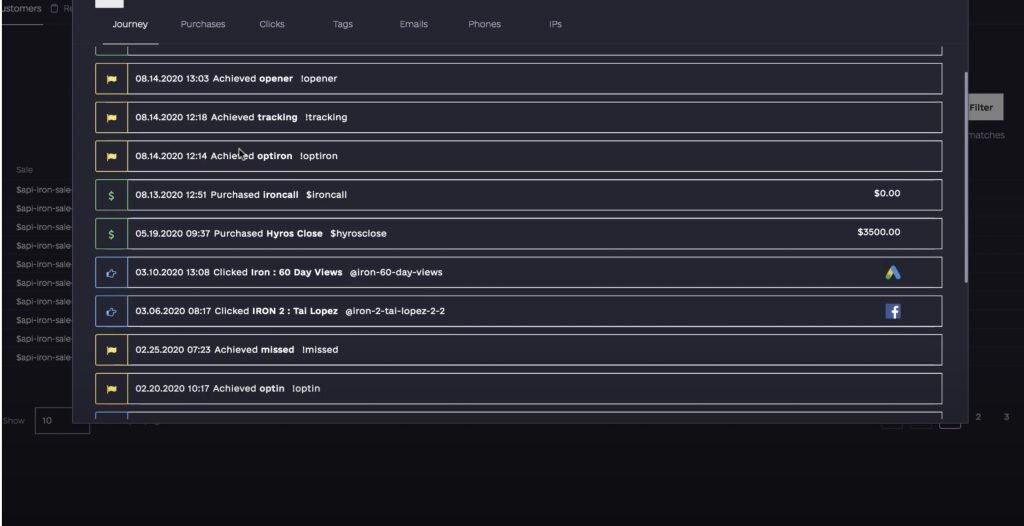Image resolution: width=1024 pixels, height=526 pixels.
Task: Click flag icon next to optiron entry
Action: pos(111,156)
